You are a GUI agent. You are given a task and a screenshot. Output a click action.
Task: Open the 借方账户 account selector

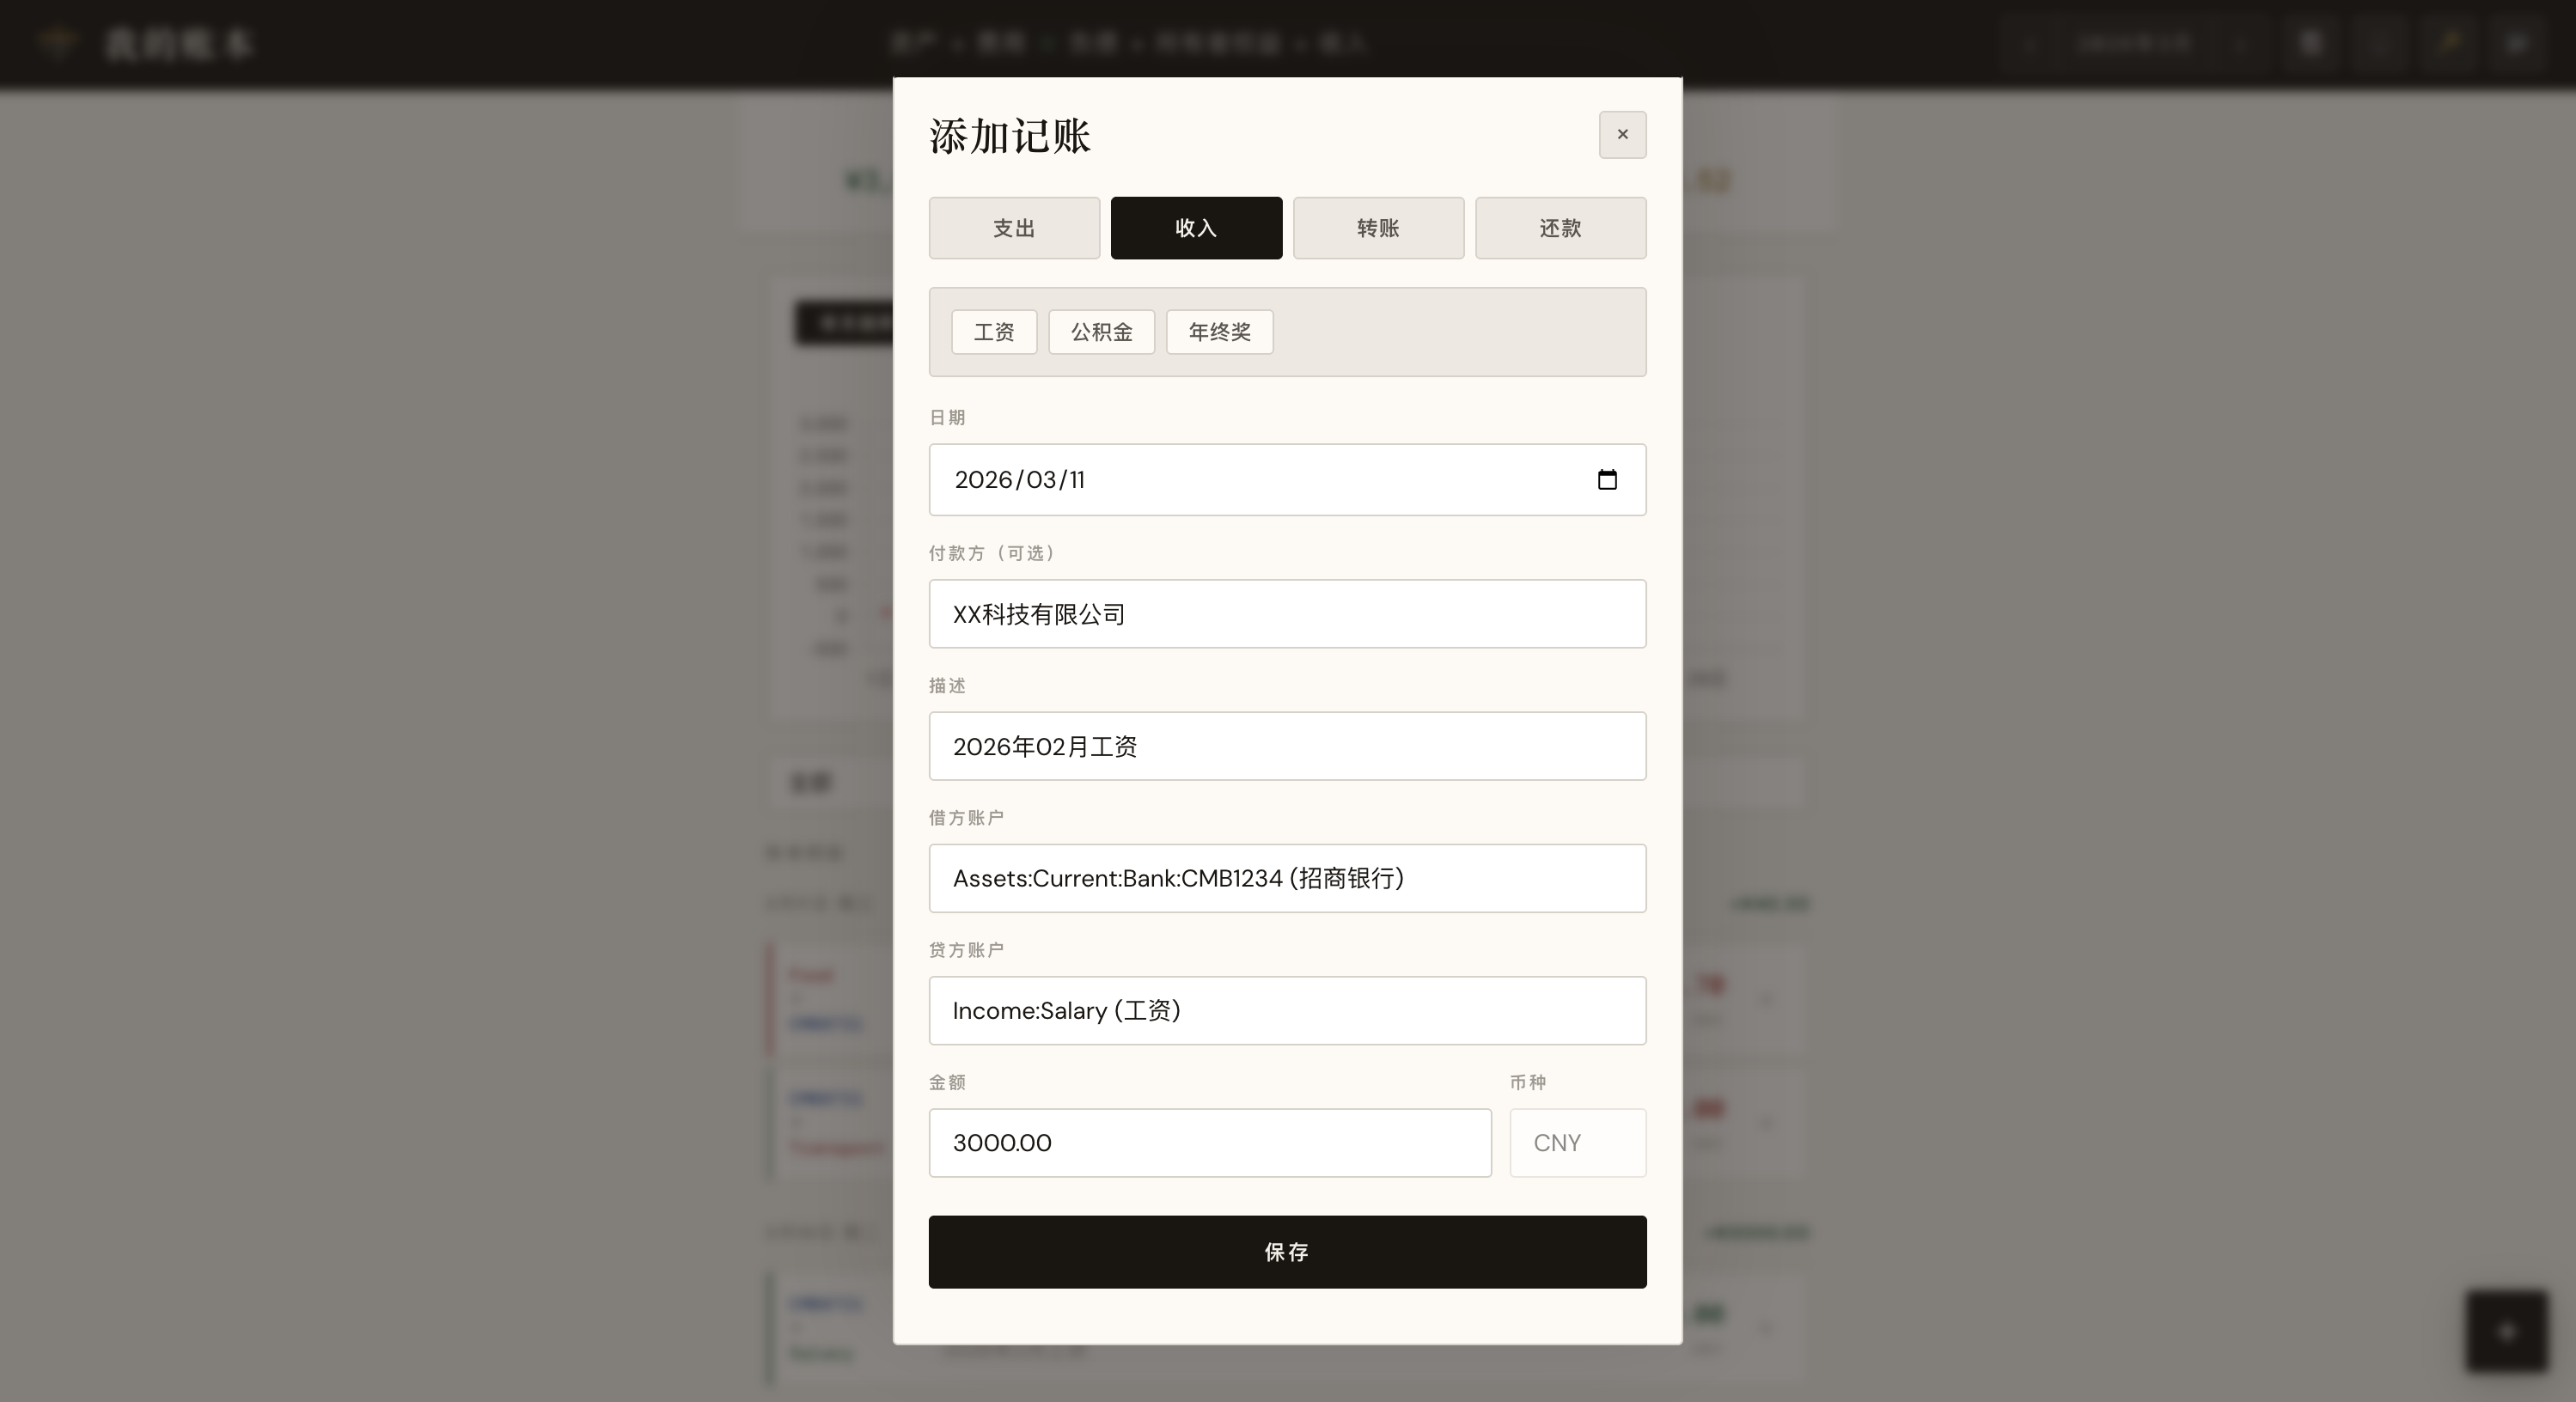[x=1287, y=878]
